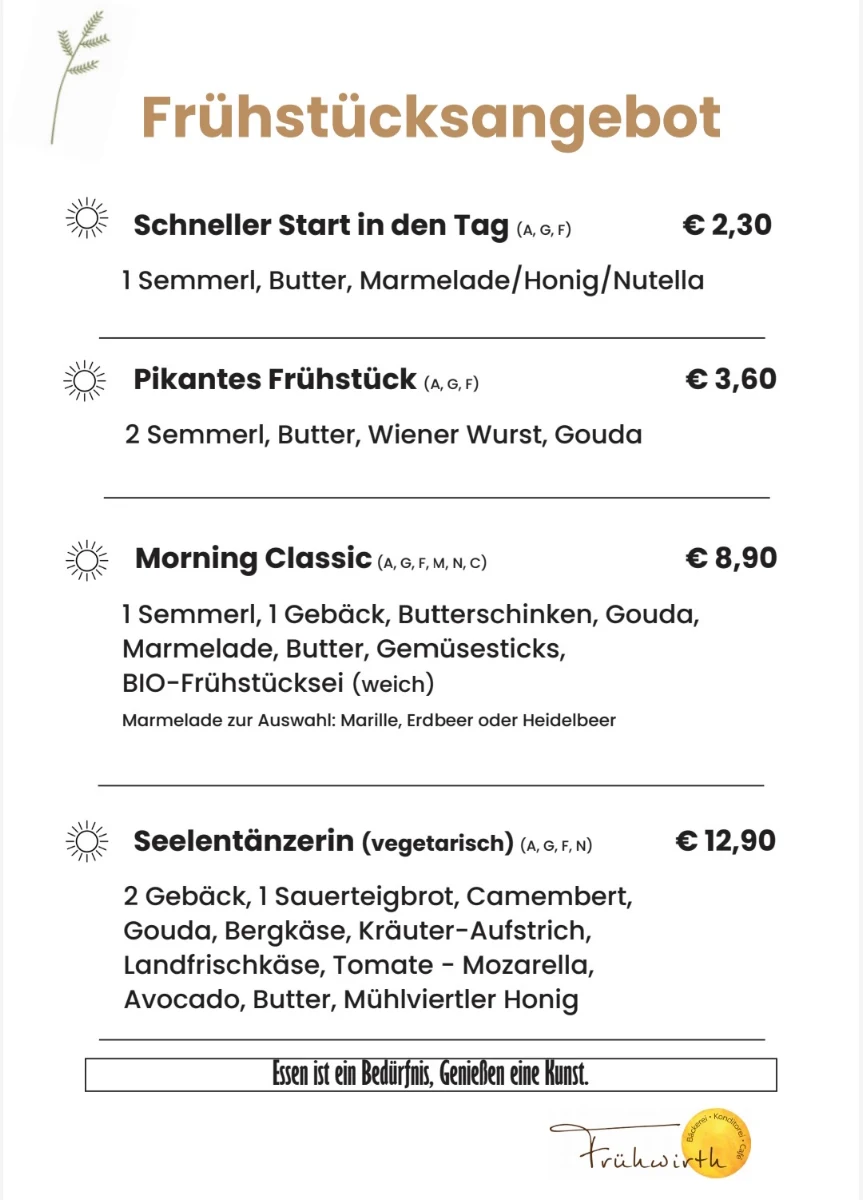
Task: Click the wheat stalk illustration
Action: click(79, 77)
